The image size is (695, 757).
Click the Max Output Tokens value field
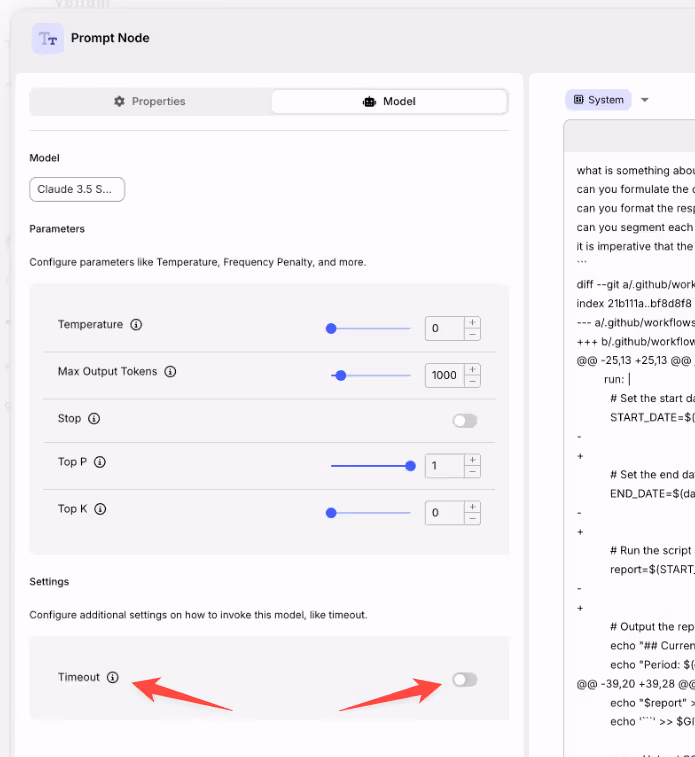click(x=445, y=375)
